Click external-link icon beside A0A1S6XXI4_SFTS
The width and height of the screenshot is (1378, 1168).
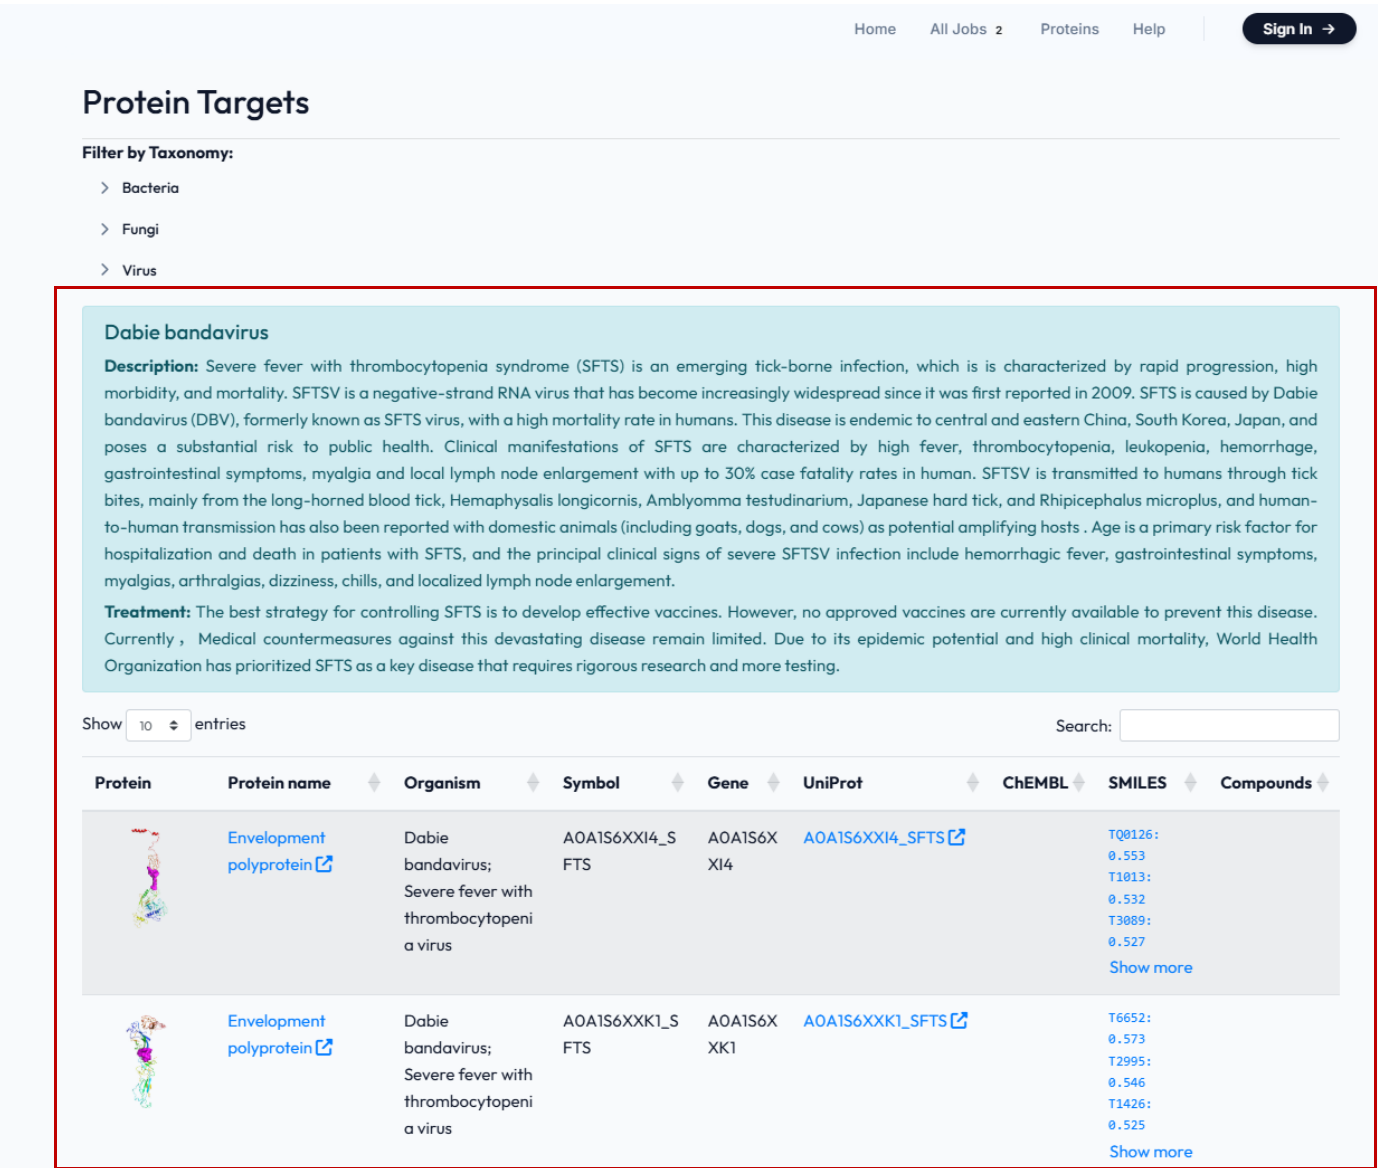957,837
